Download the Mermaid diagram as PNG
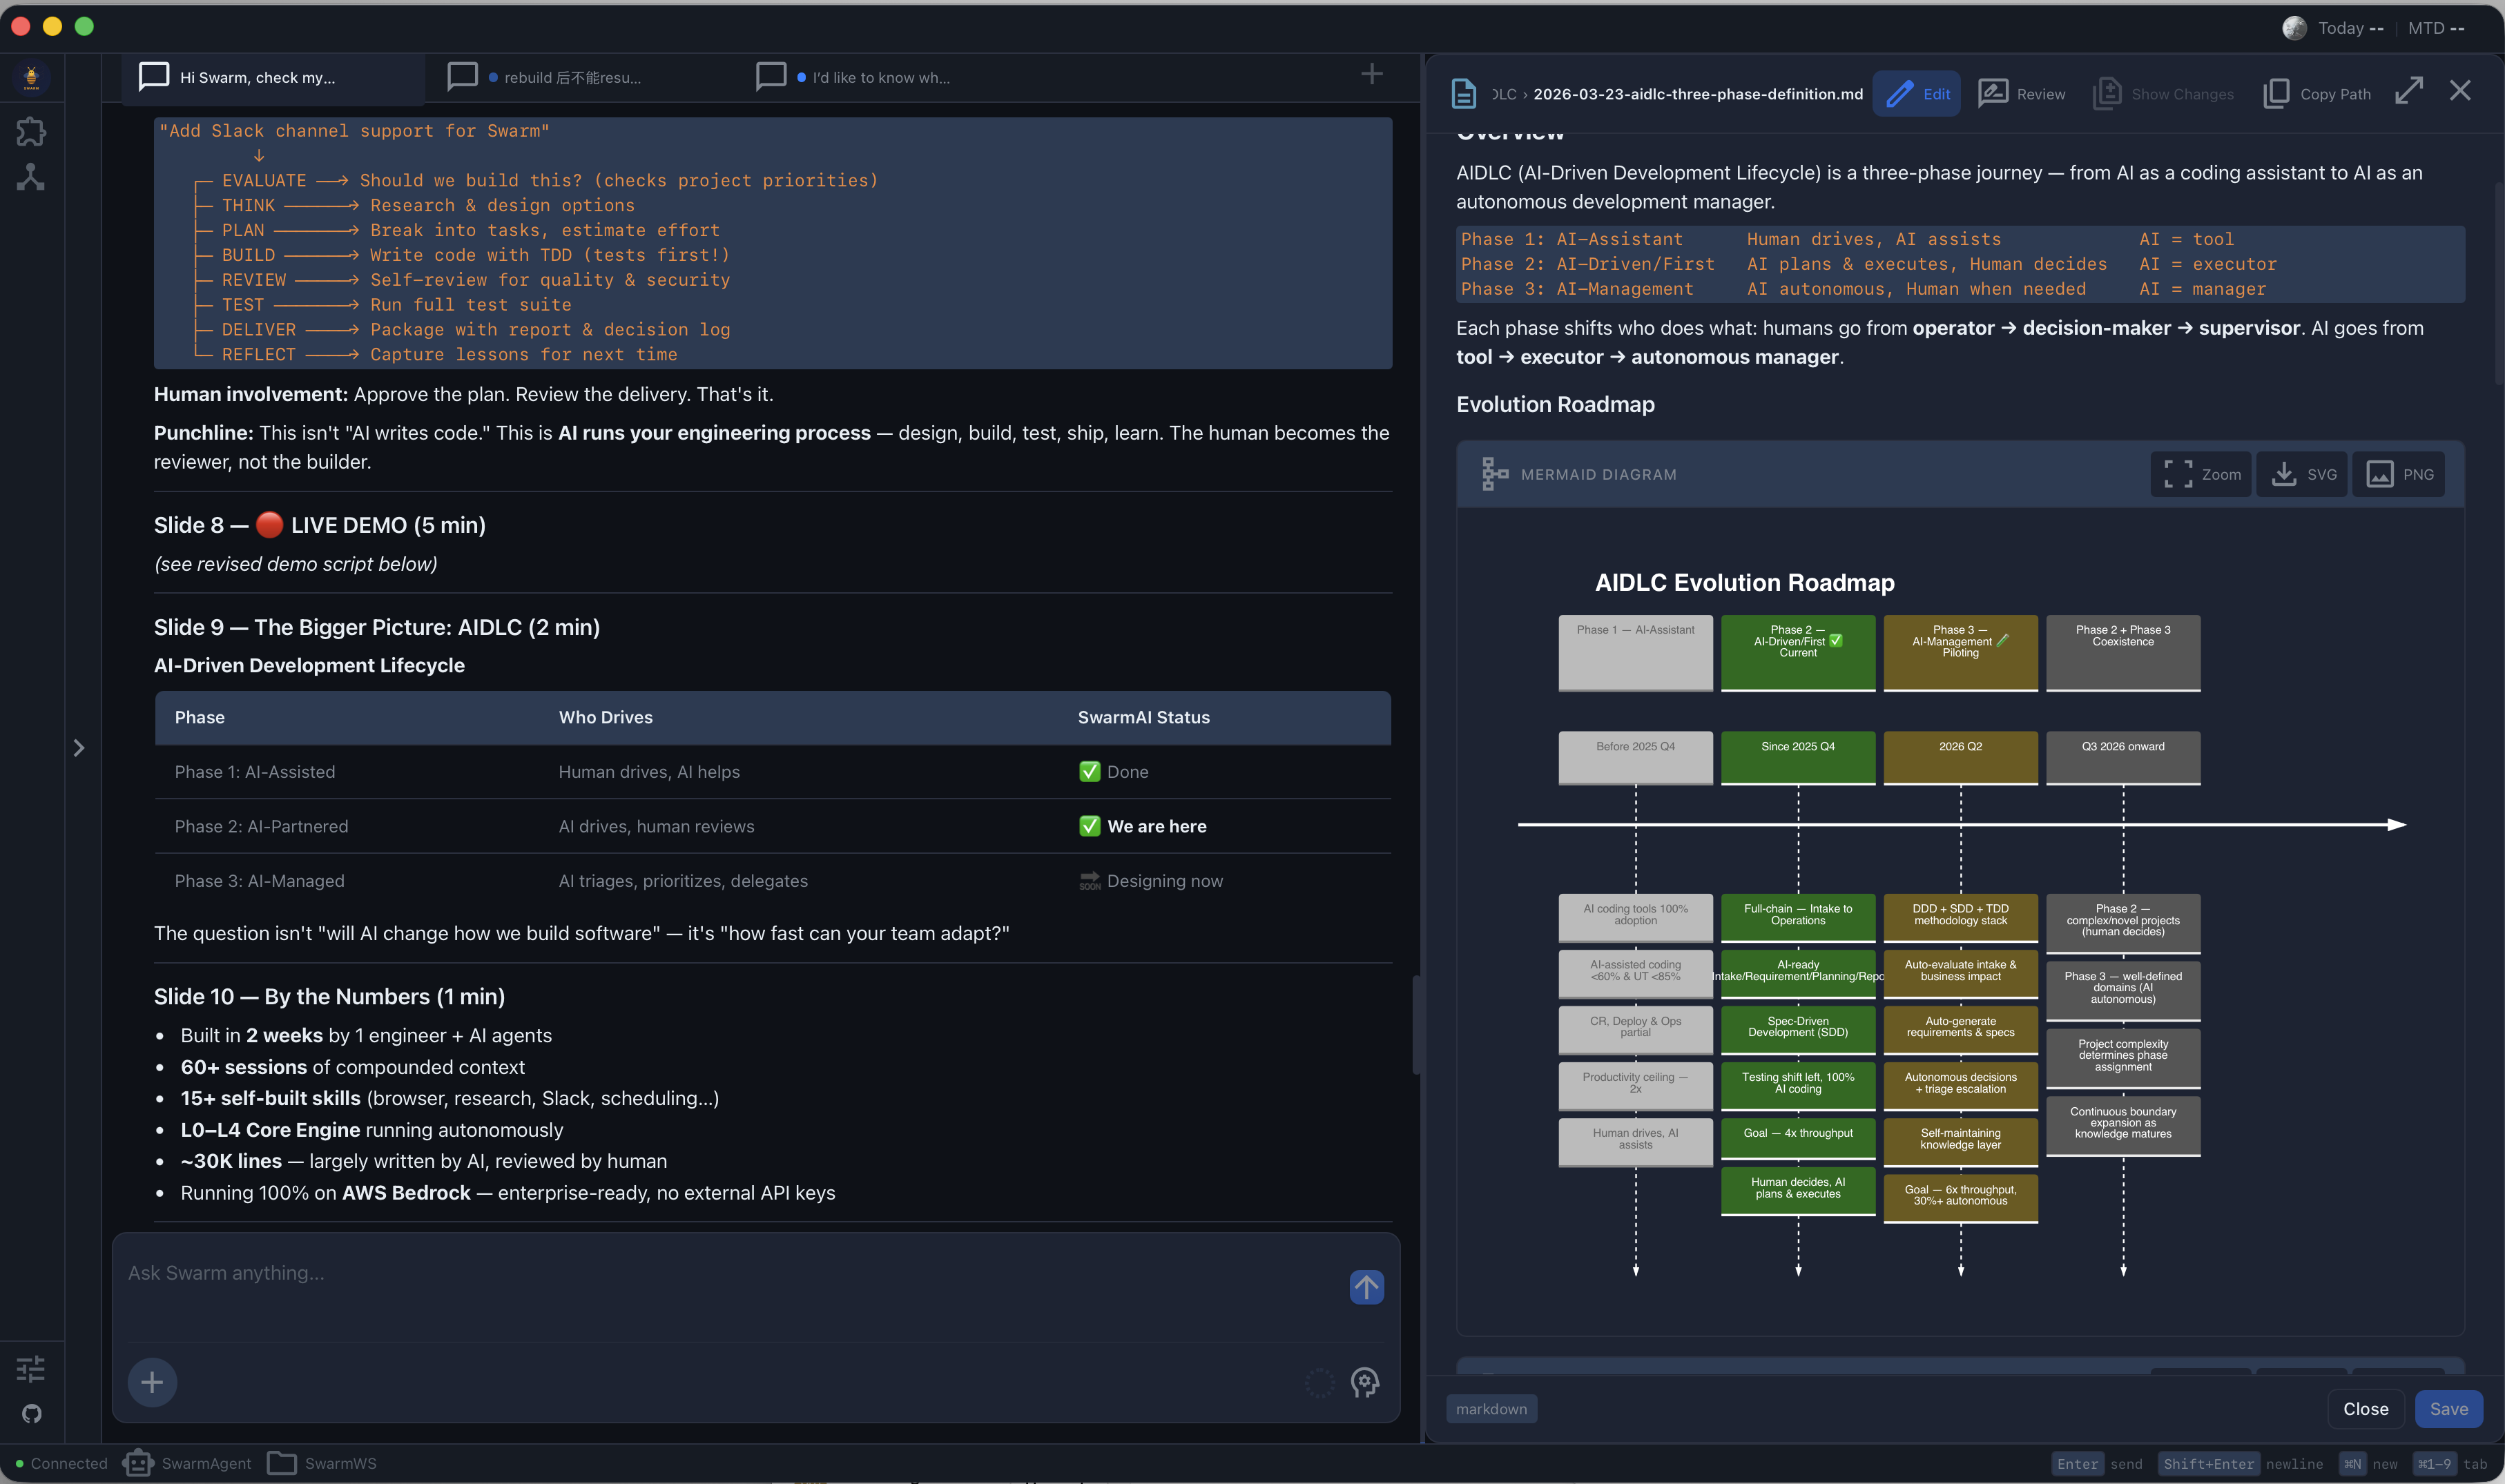The height and width of the screenshot is (1484, 2505). coord(2398,474)
